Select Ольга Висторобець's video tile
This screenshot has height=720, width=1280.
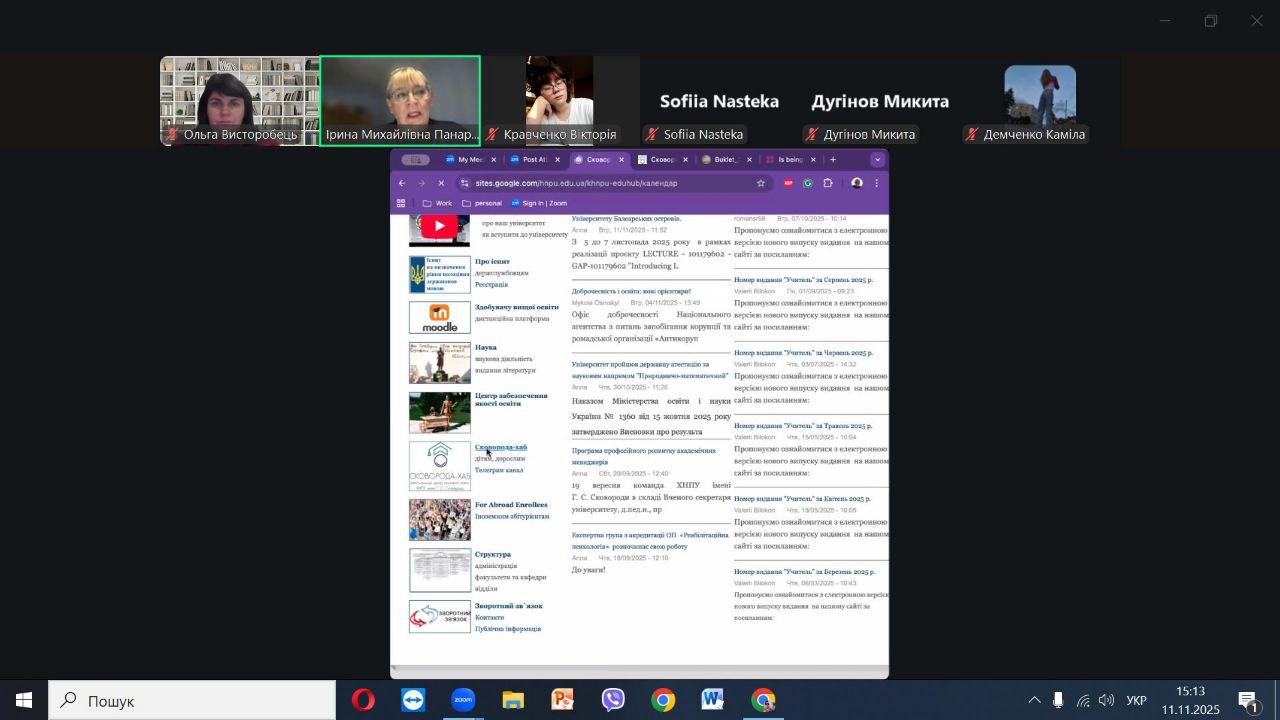tap(239, 100)
